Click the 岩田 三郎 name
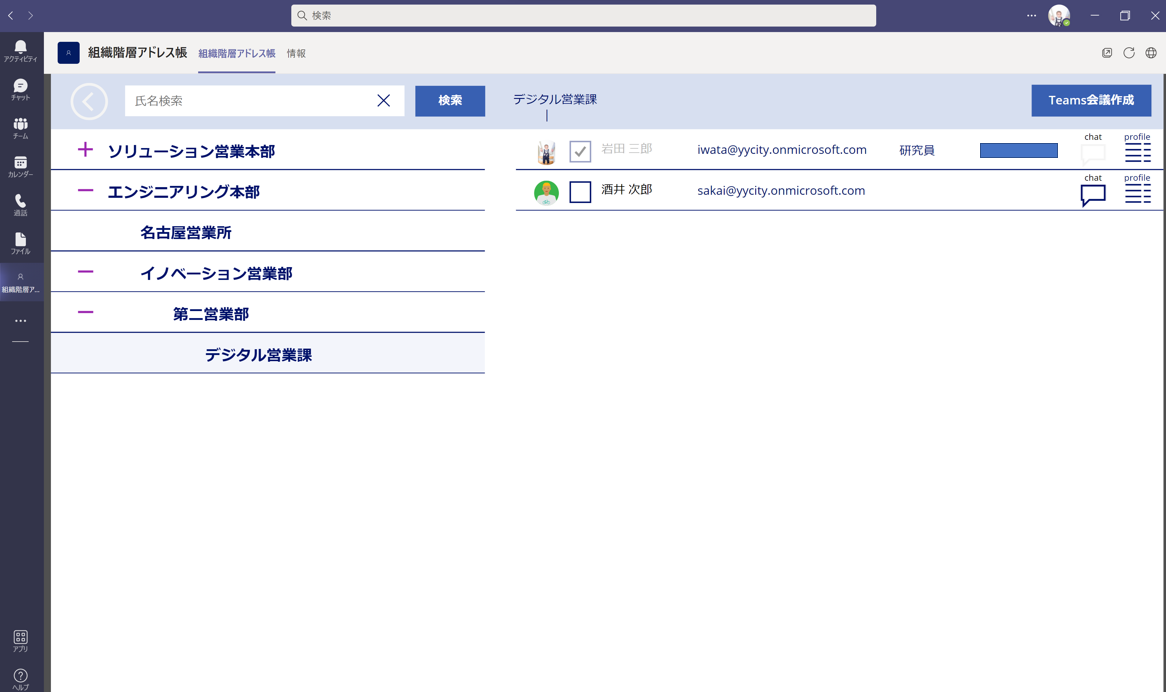1166x692 pixels. (626, 149)
